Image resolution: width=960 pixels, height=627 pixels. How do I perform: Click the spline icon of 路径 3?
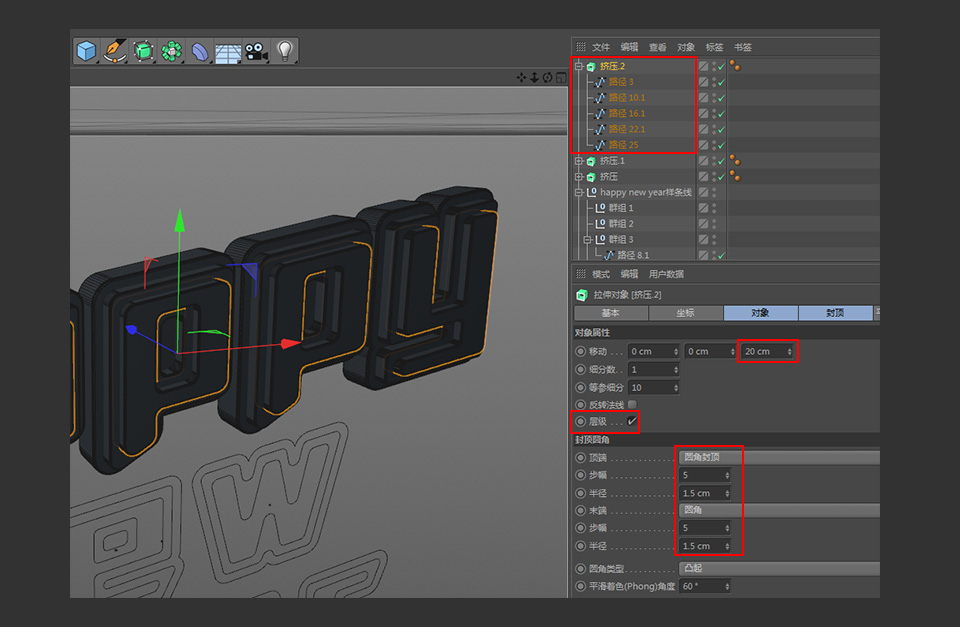coord(600,82)
